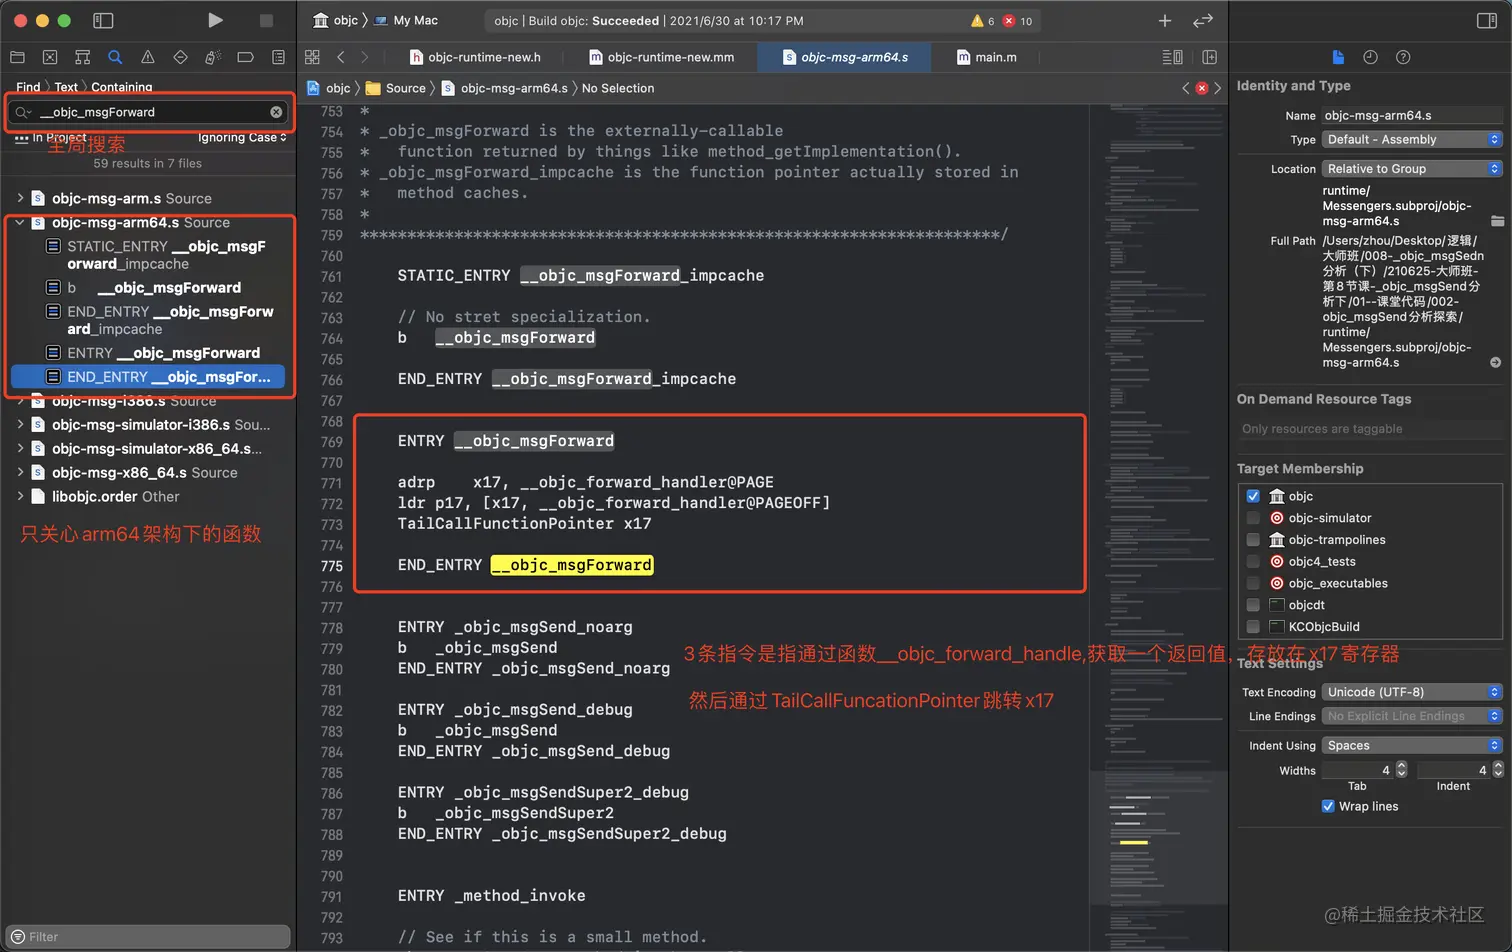Show the quick help inspector tab
1512x952 pixels.
pyautogui.click(x=1403, y=57)
